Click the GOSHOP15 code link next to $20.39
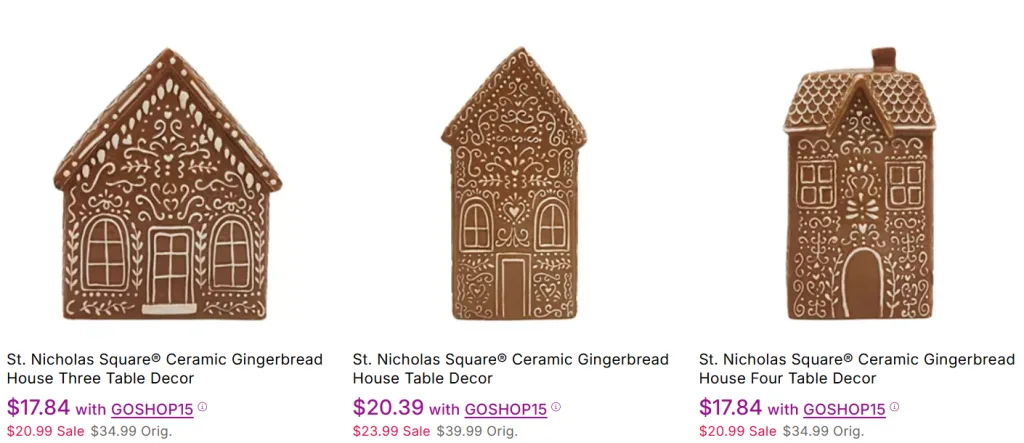 505,409
